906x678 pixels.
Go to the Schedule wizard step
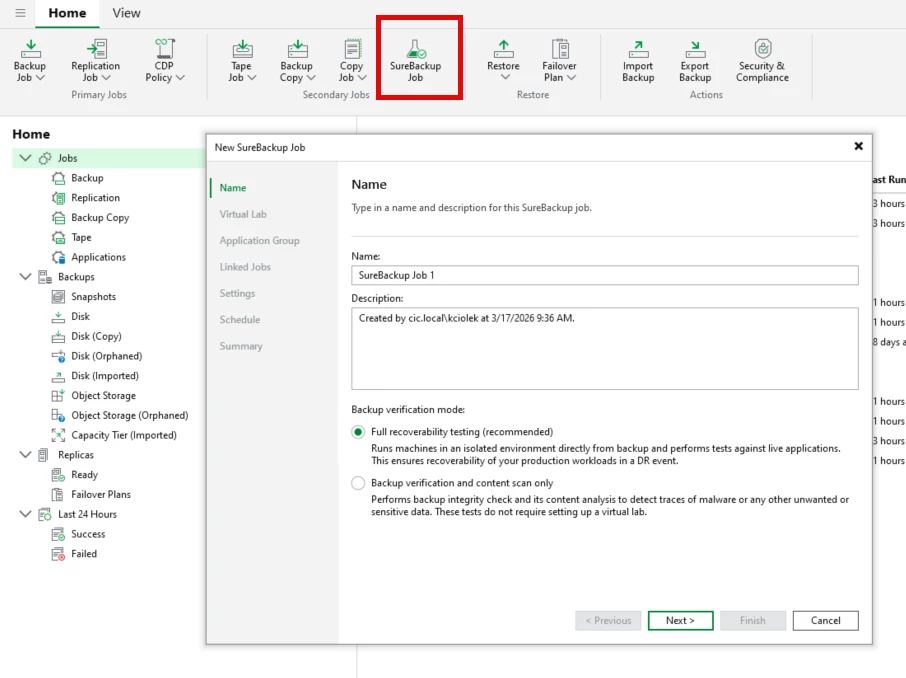(240, 320)
